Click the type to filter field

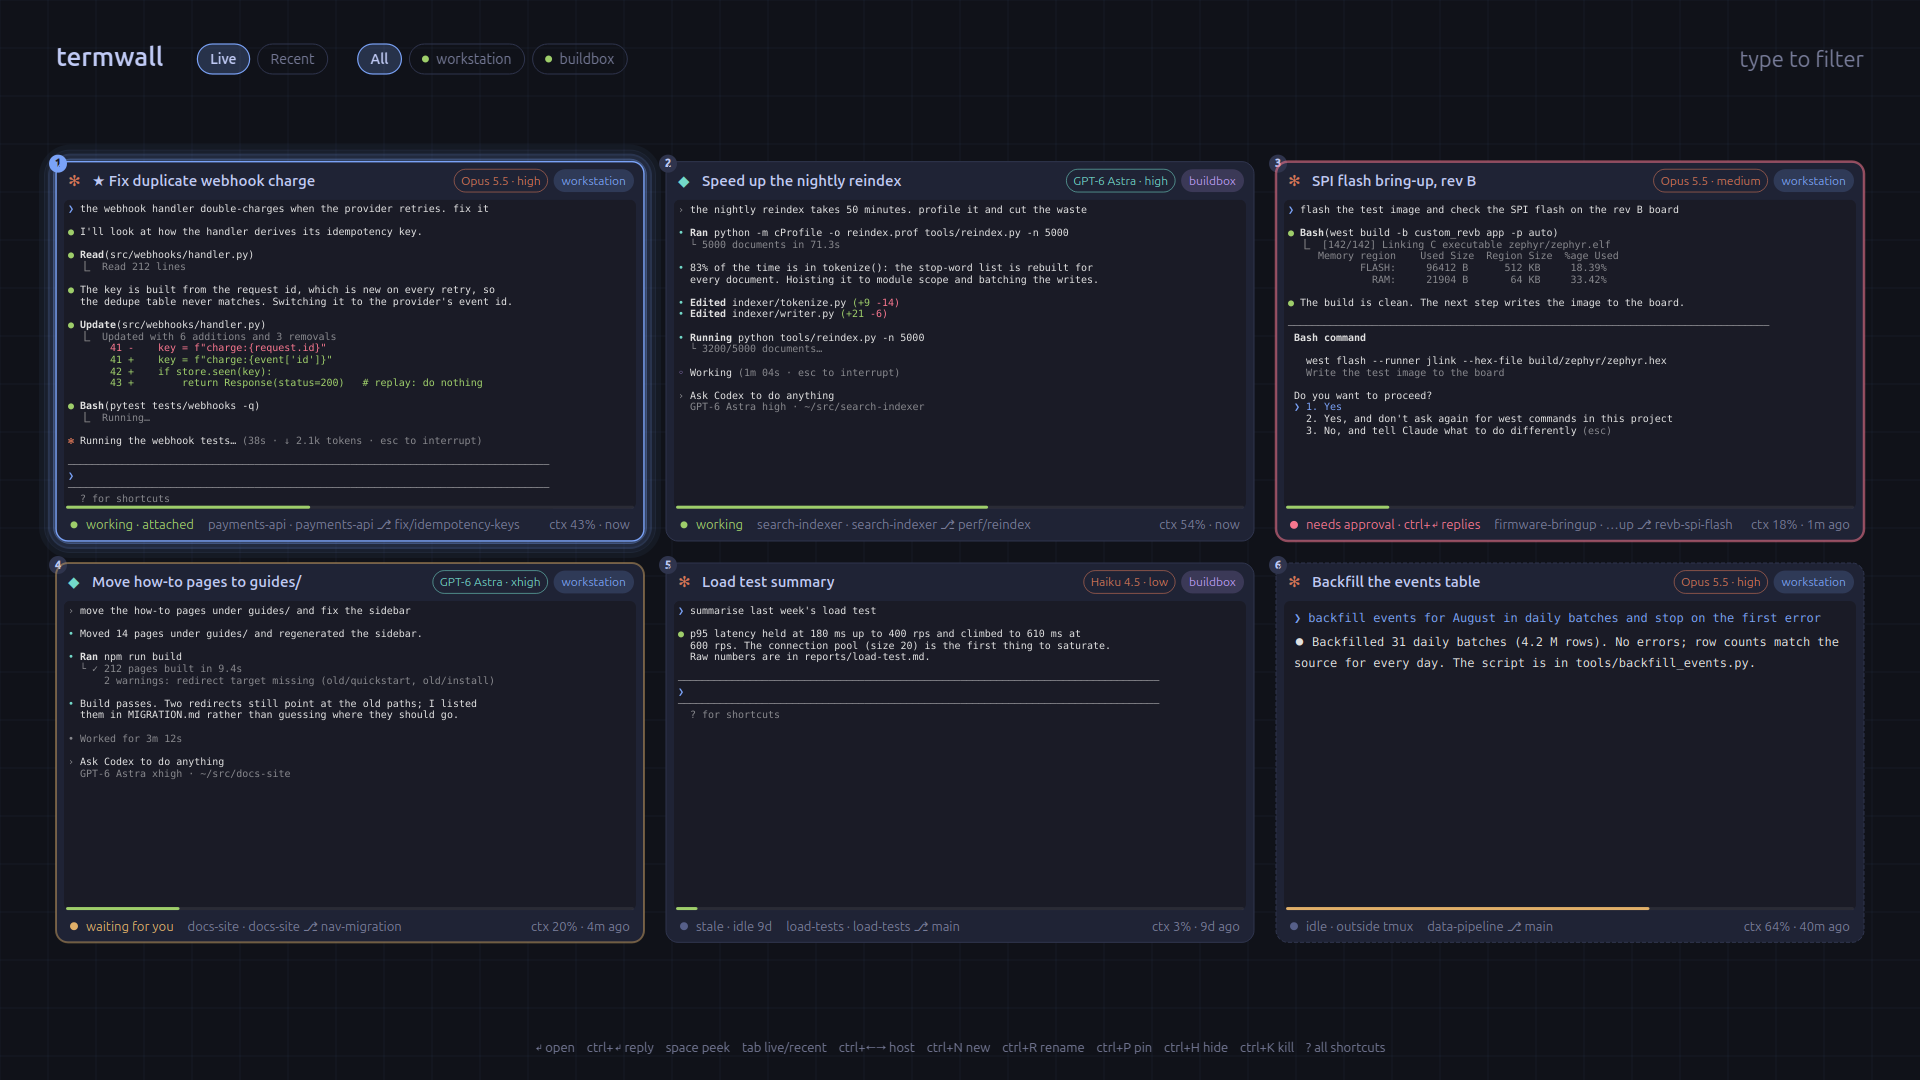[1800, 59]
